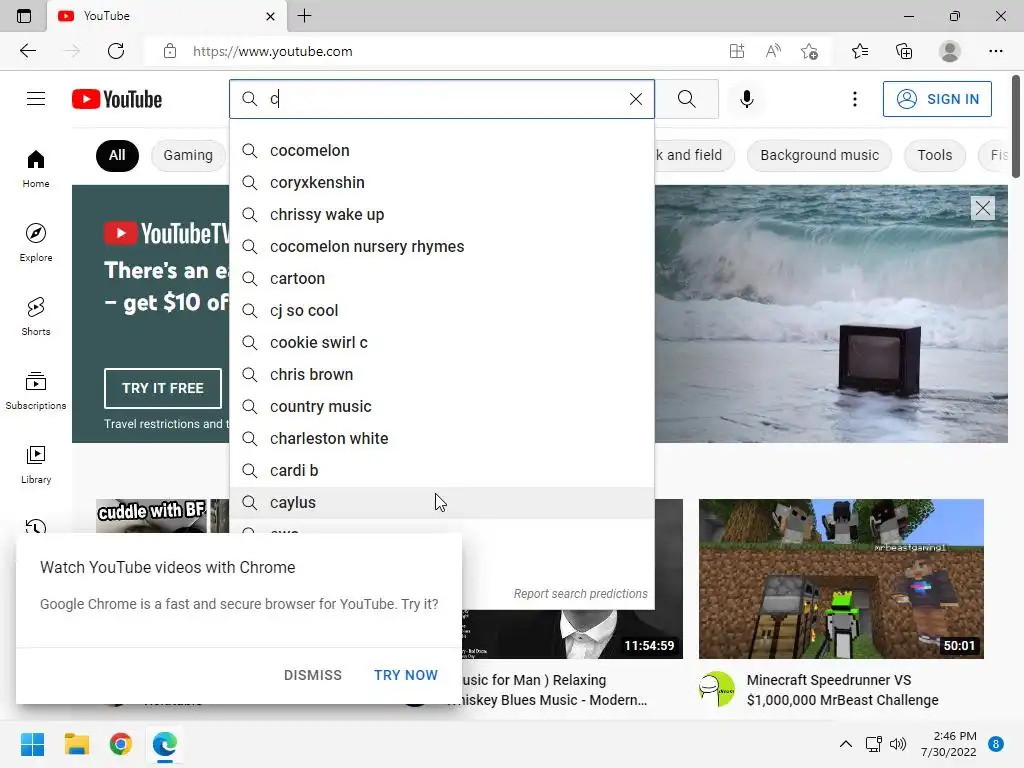Image resolution: width=1024 pixels, height=768 pixels.
Task: Choose the cookie swirl c suggestion
Action: (441, 342)
